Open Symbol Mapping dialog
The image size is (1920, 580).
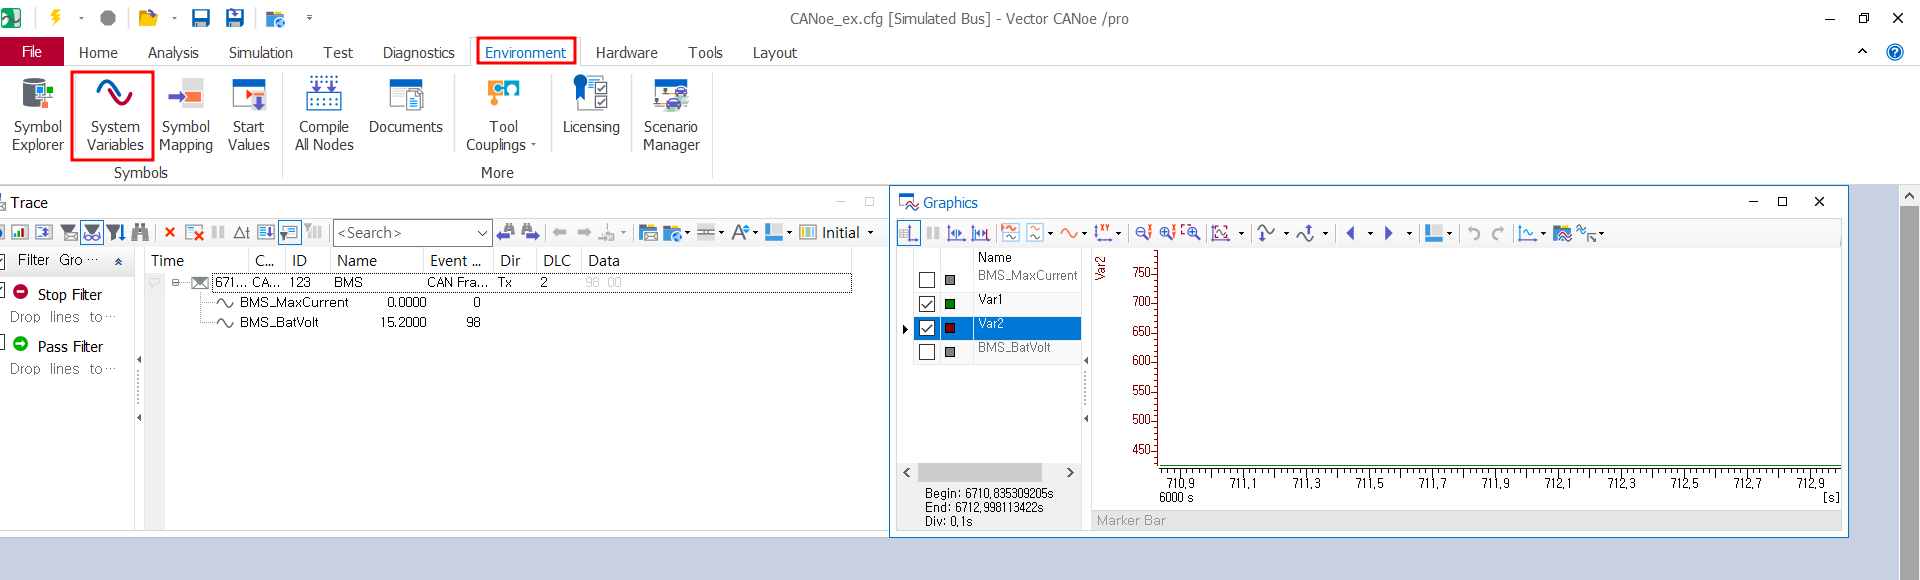pyautogui.click(x=186, y=116)
